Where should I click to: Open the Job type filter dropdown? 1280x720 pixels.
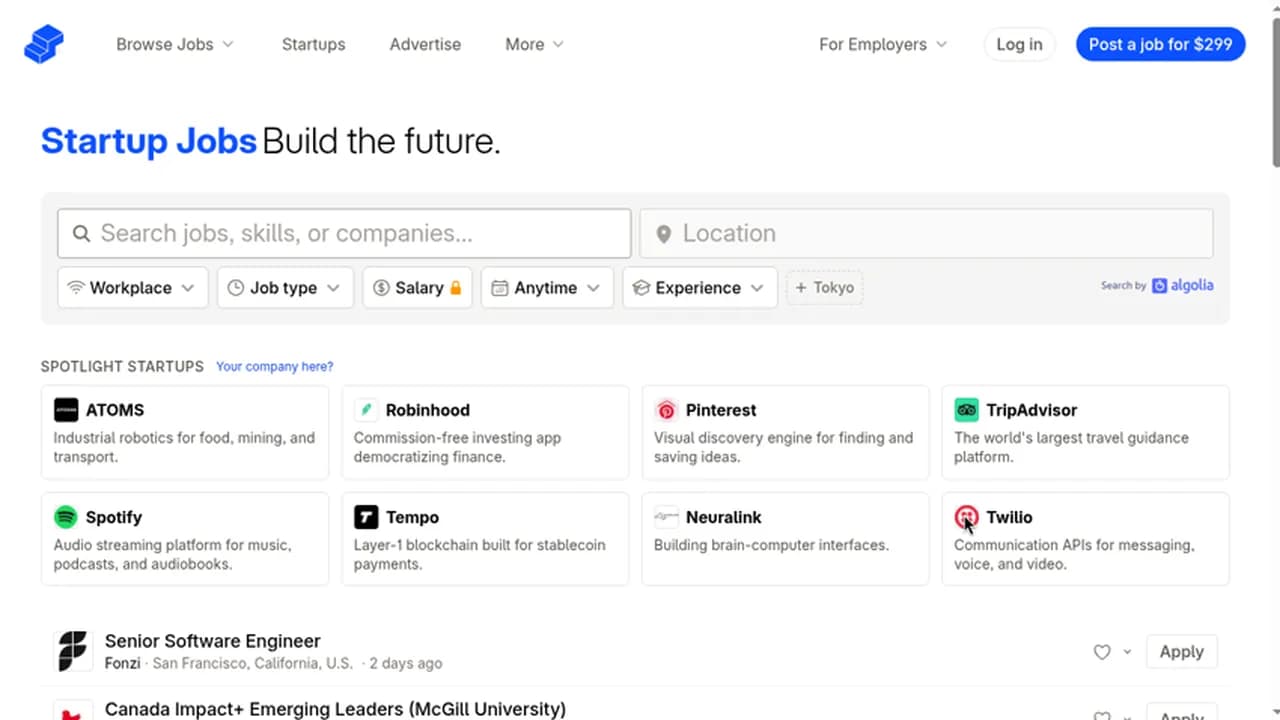(x=285, y=287)
